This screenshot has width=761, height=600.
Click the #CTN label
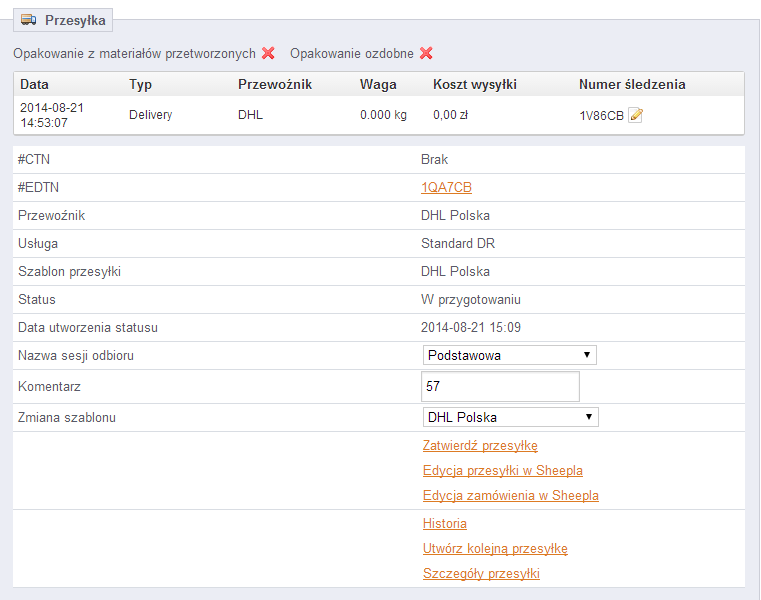(x=34, y=160)
